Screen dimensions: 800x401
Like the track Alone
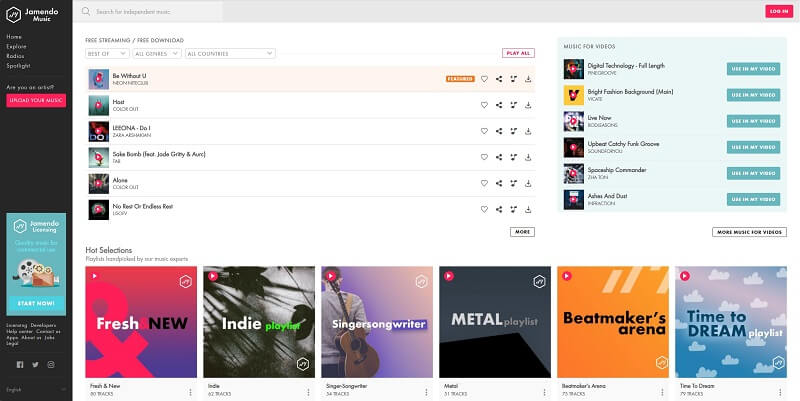point(484,183)
